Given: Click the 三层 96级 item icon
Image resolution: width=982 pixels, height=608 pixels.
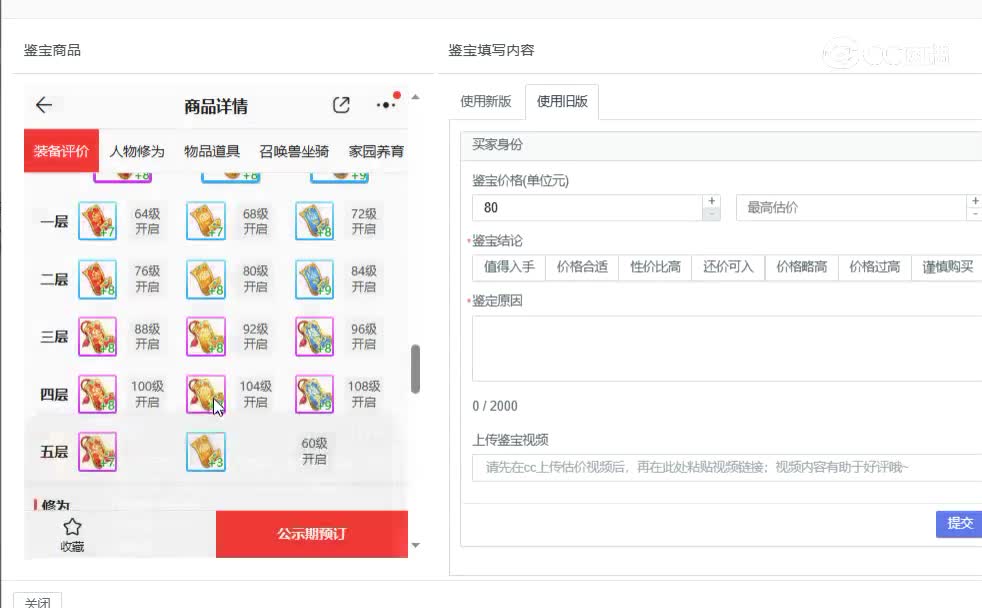Looking at the screenshot, I should point(314,336).
